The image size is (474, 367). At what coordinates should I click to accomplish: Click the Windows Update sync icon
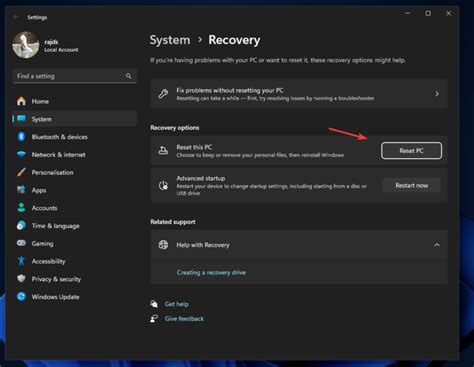point(21,296)
